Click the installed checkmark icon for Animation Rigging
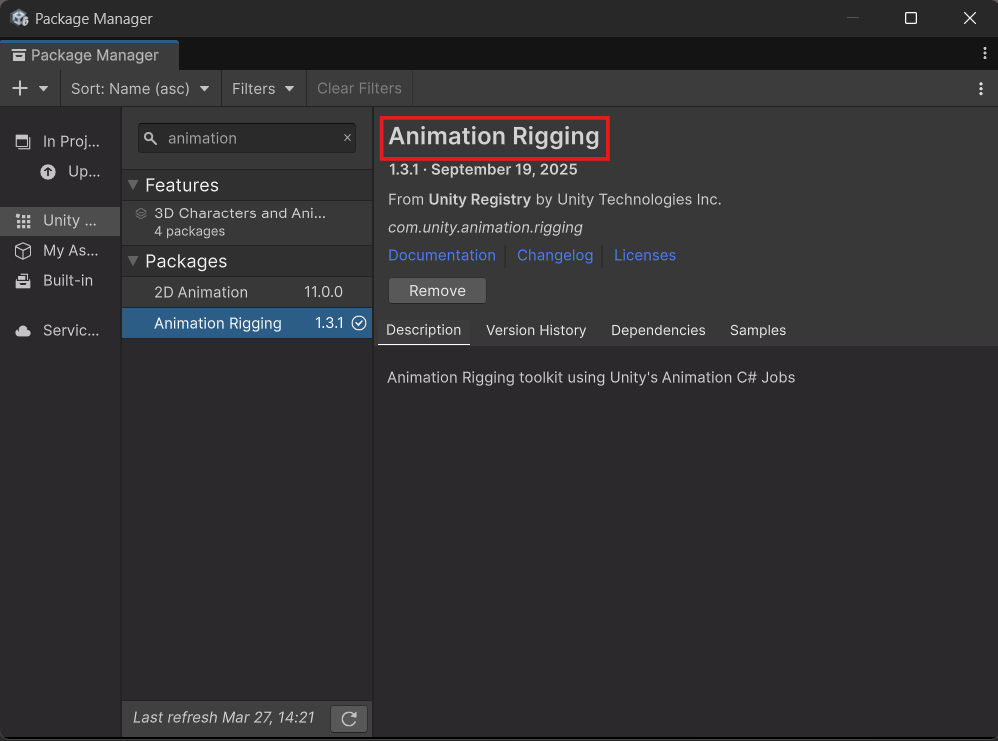The width and height of the screenshot is (998, 741). [359, 323]
